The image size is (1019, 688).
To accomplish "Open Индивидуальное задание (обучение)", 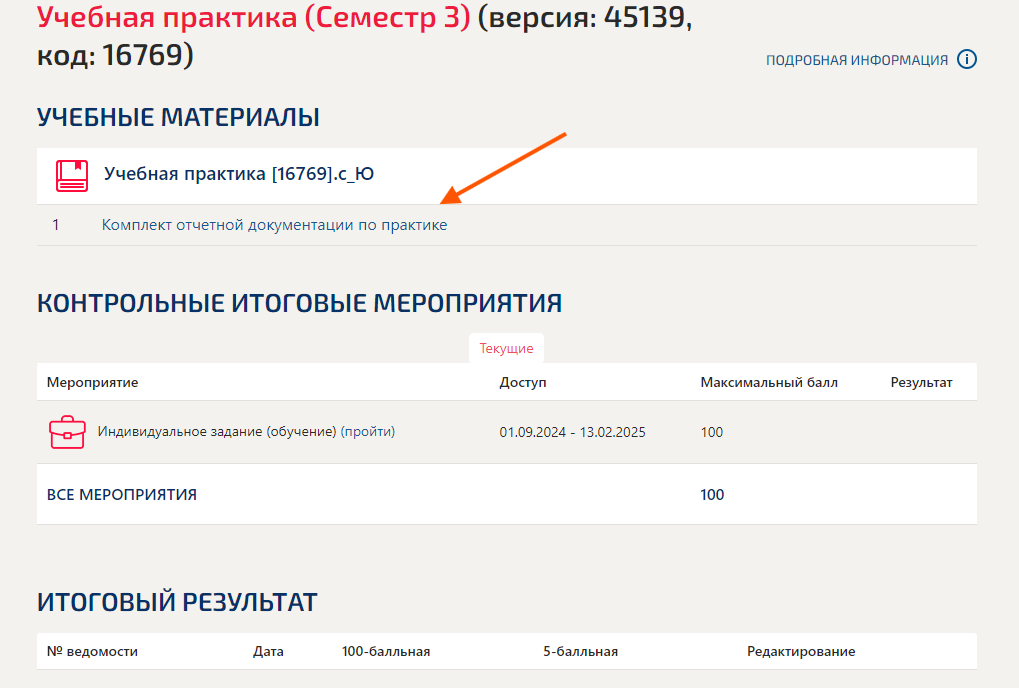I will pos(216,432).
